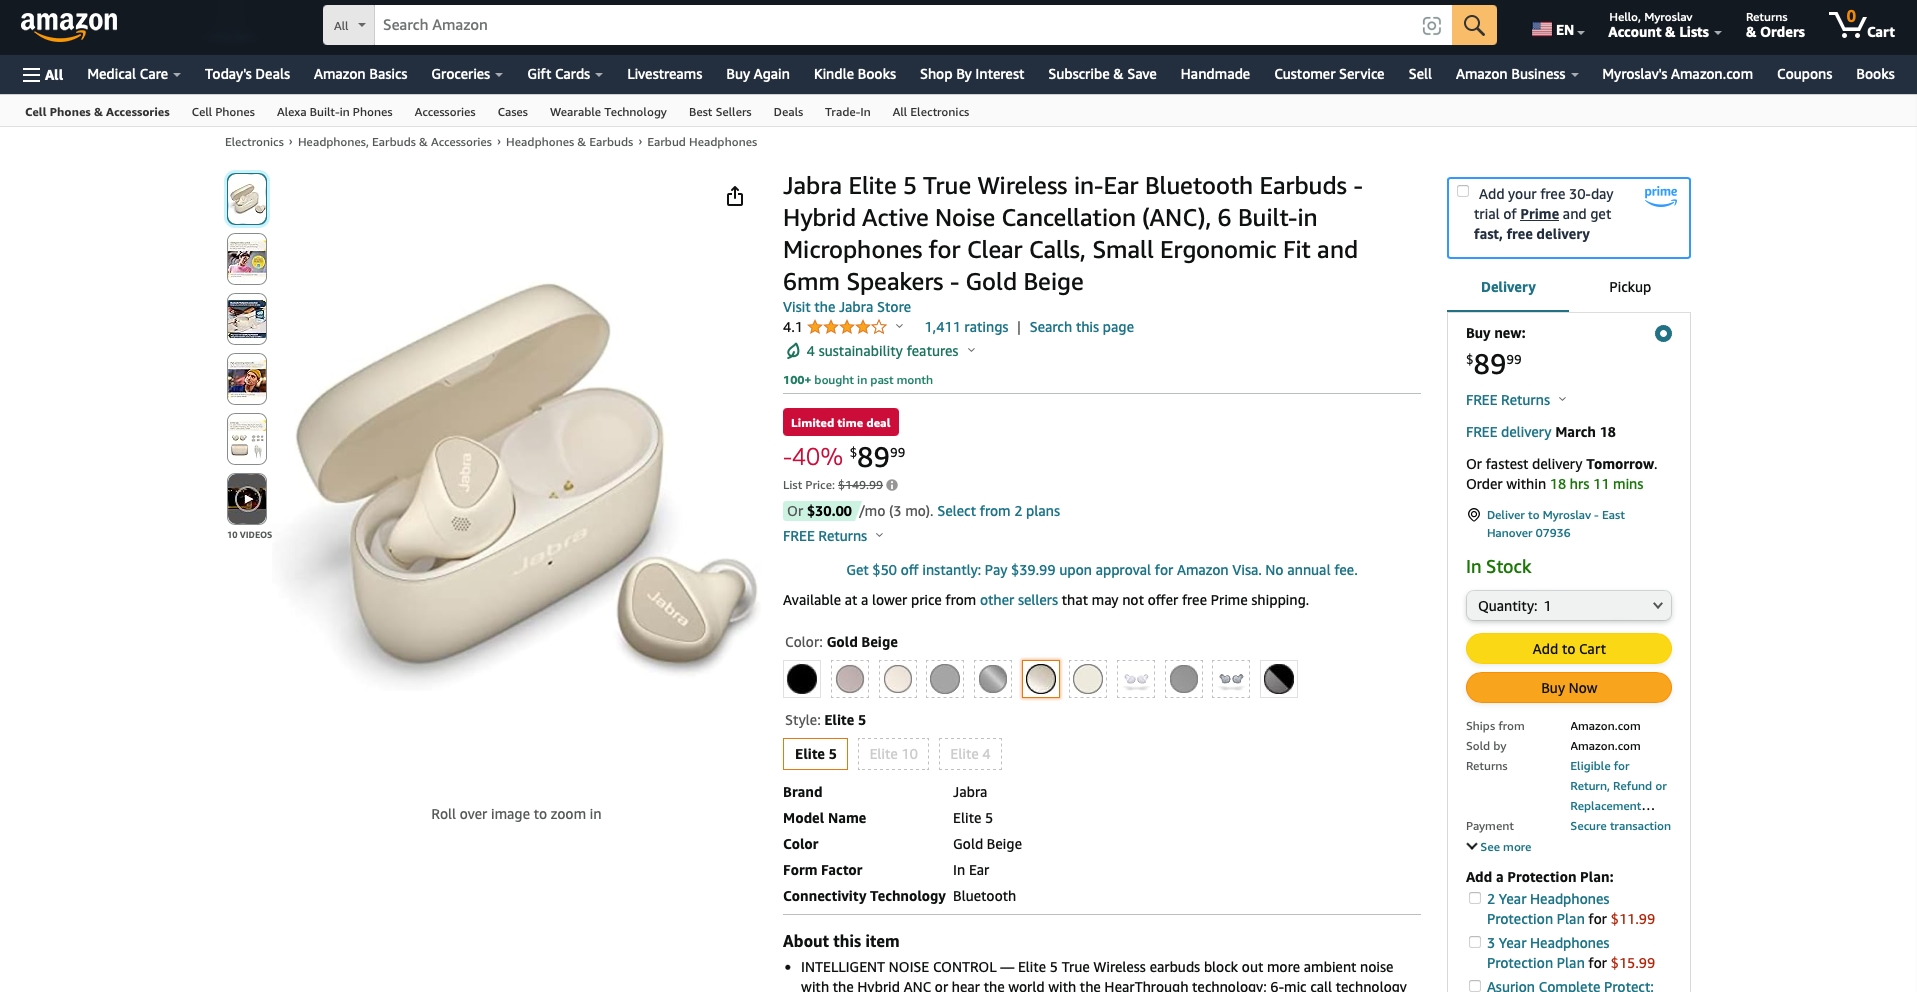Switch to the Pickup tab
Image resolution: width=1917 pixels, height=992 pixels.
tap(1629, 287)
